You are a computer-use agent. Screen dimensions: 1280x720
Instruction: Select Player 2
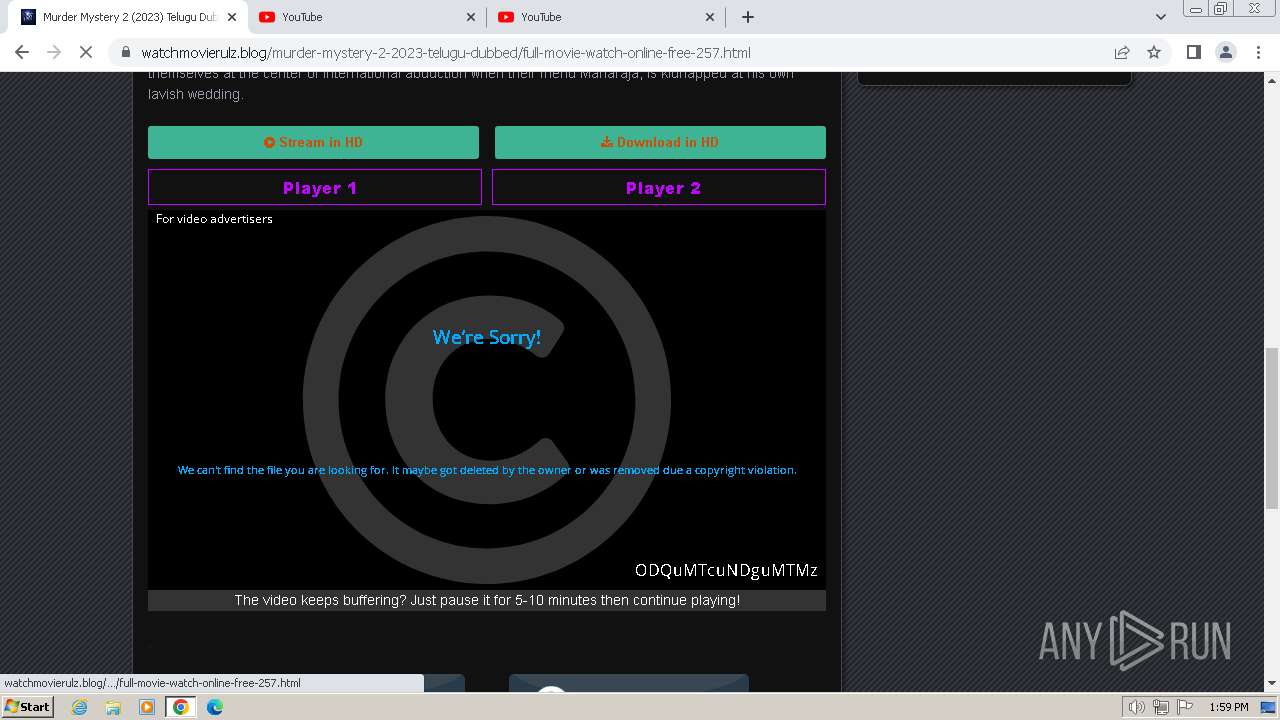[659, 187]
